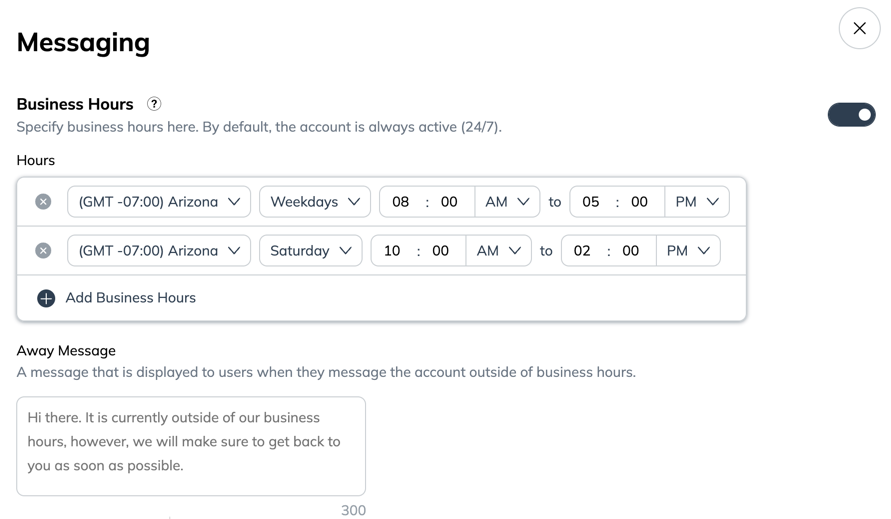
Task: Remove the Saturday business hours row
Action: pyautogui.click(x=43, y=251)
